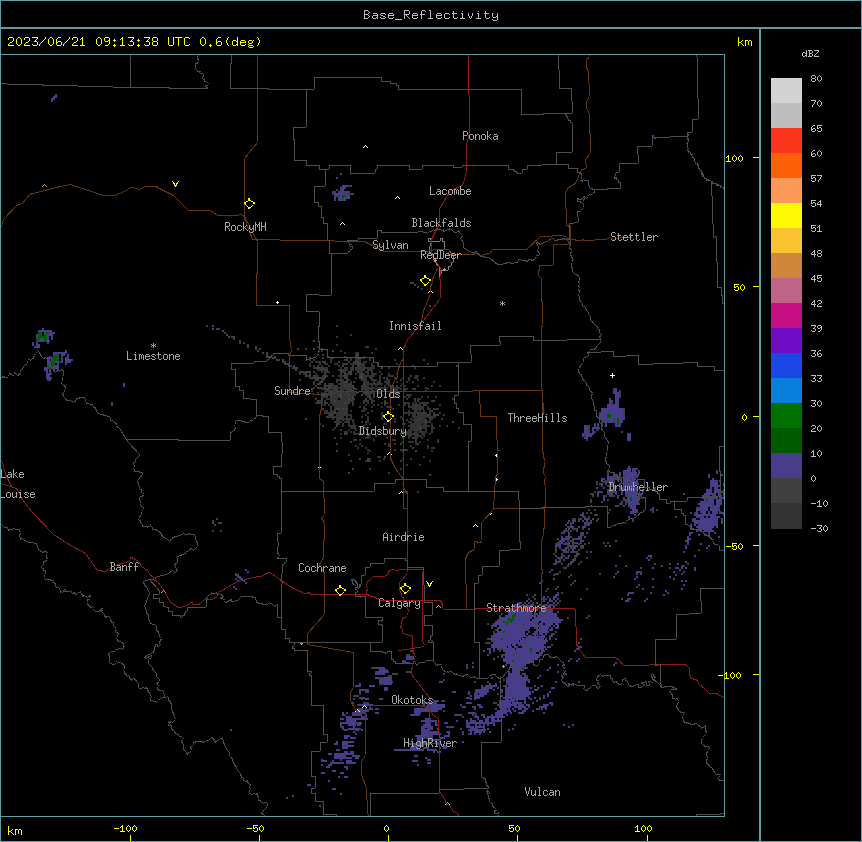Click the 39 dBZ purple legend swatch

point(786,341)
